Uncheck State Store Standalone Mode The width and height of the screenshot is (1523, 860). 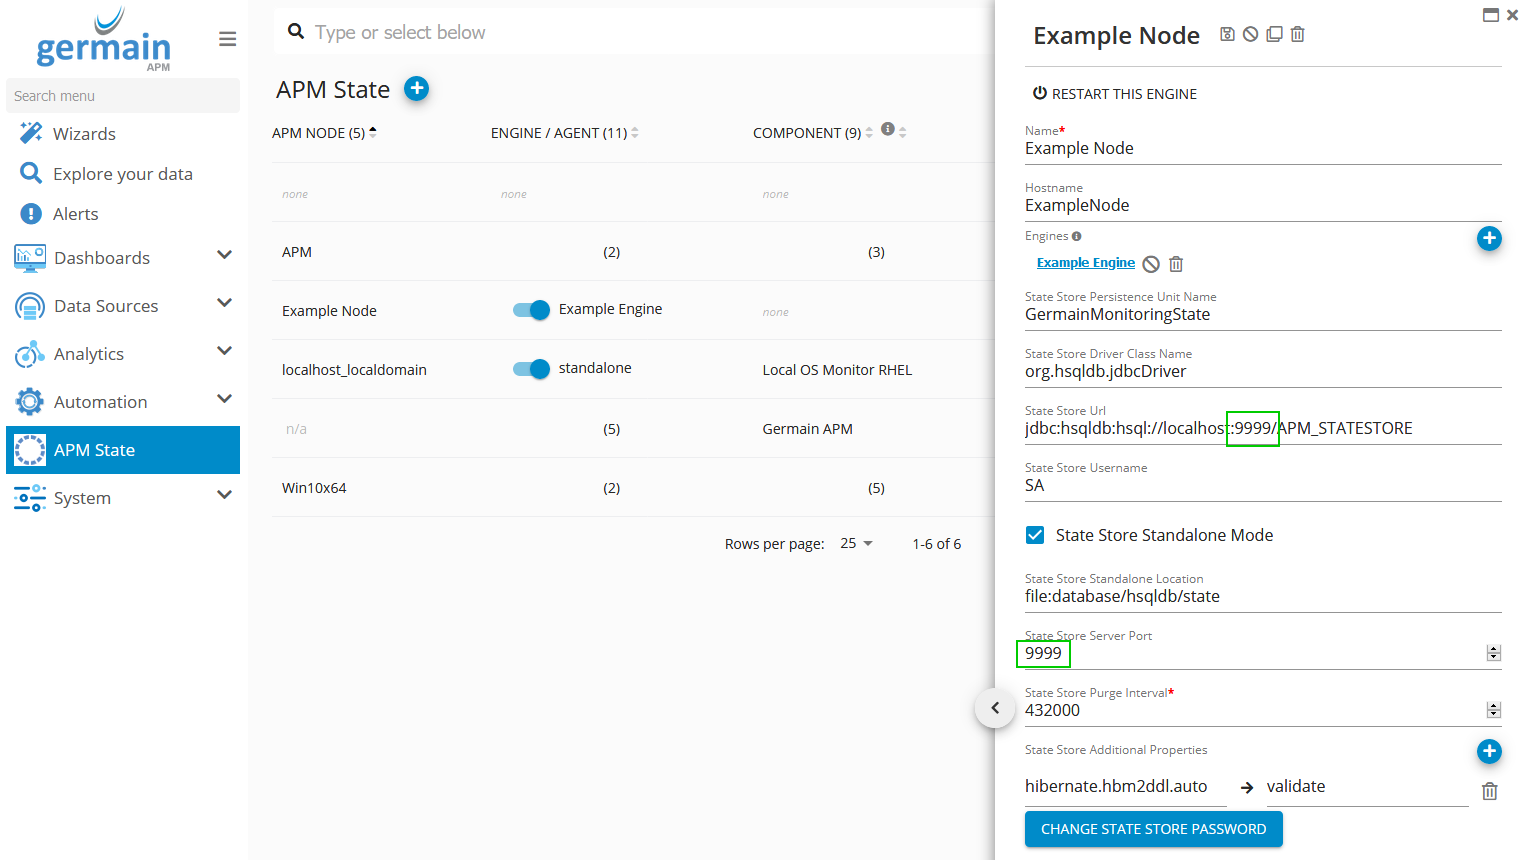[x=1035, y=535]
